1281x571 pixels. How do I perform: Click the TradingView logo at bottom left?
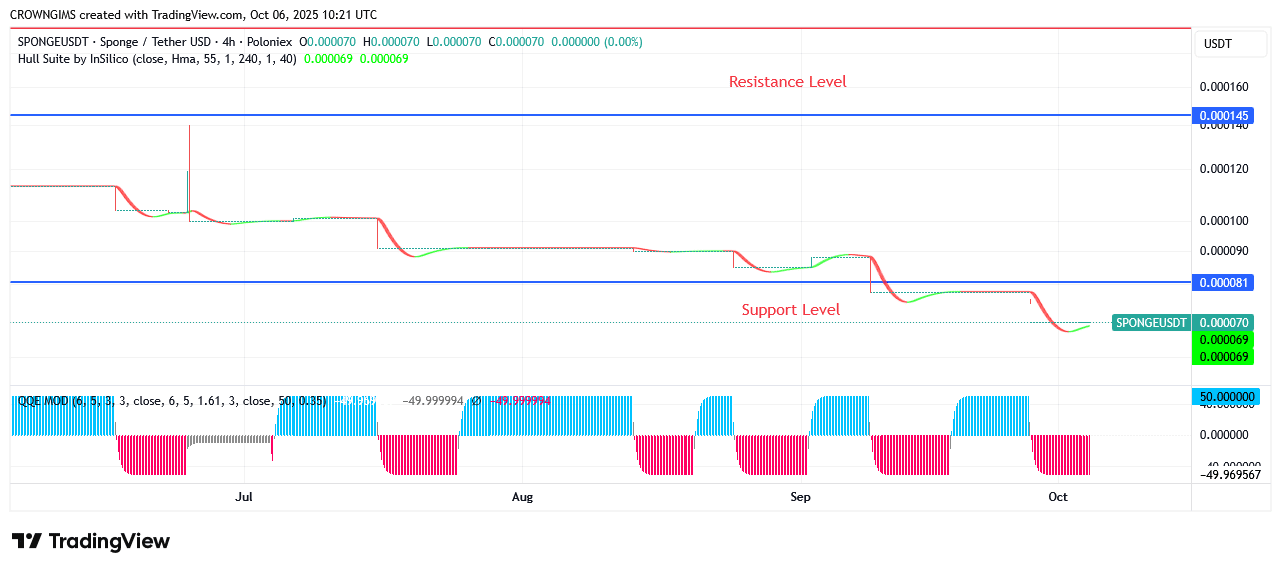click(91, 541)
